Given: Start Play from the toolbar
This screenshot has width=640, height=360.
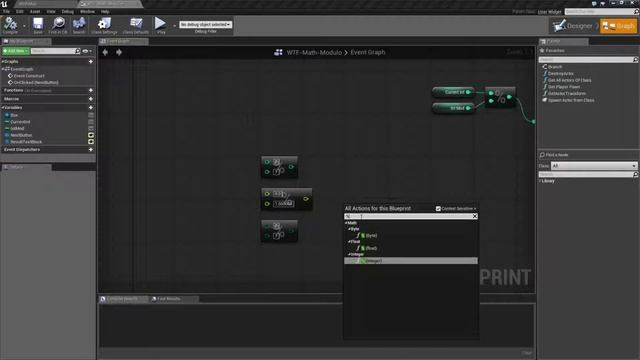Looking at the screenshot, I should pyautogui.click(x=160, y=24).
